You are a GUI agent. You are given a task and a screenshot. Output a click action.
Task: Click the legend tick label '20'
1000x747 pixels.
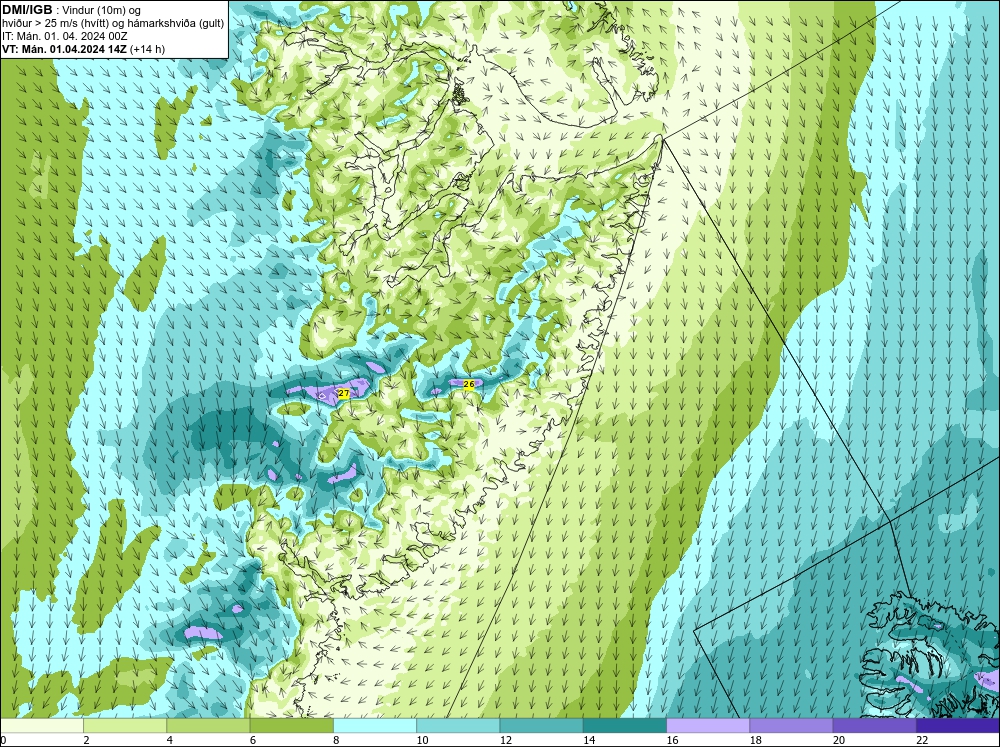click(x=839, y=740)
